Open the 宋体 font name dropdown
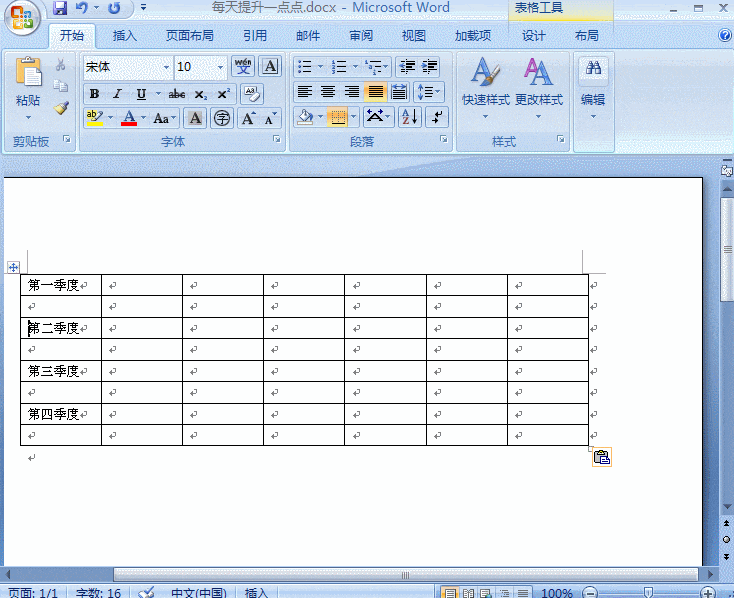This screenshot has width=734, height=598. point(166,67)
